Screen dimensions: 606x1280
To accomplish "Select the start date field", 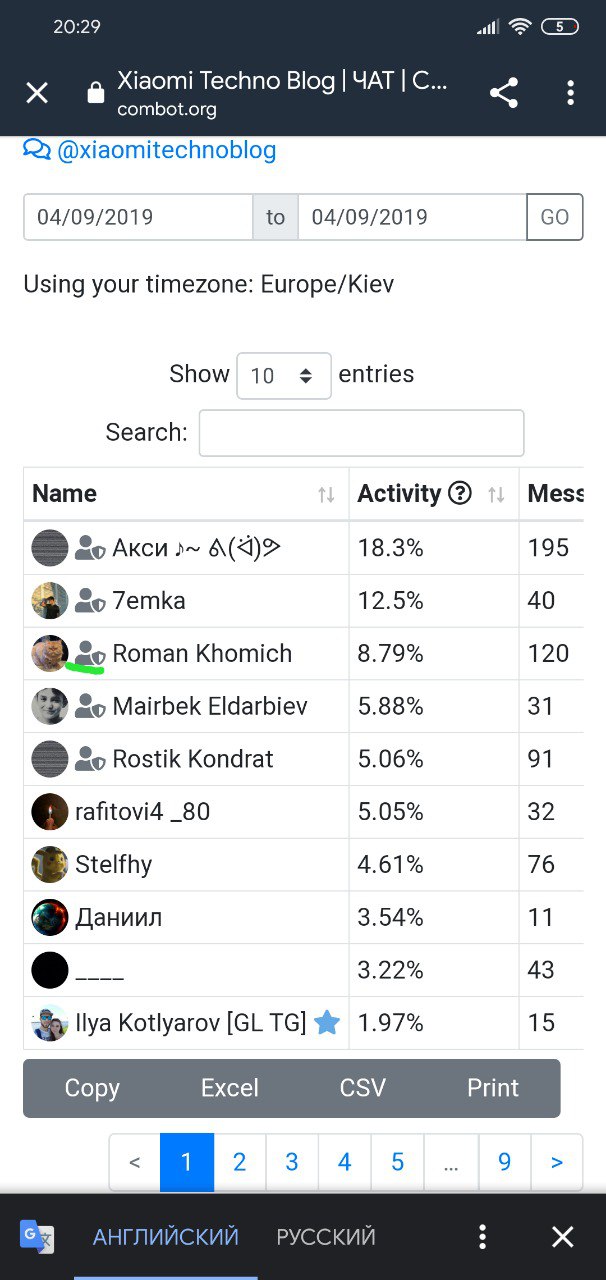I will tap(138, 217).
